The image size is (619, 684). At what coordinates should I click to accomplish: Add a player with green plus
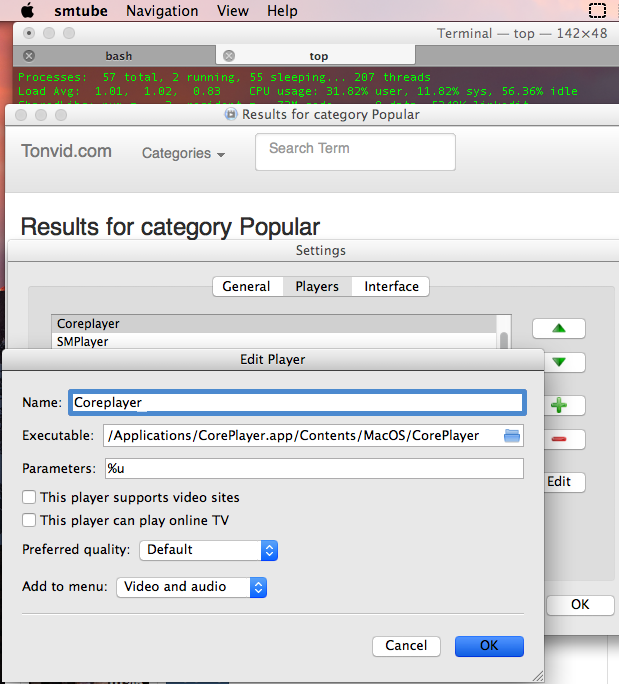[x=564, y=405]
